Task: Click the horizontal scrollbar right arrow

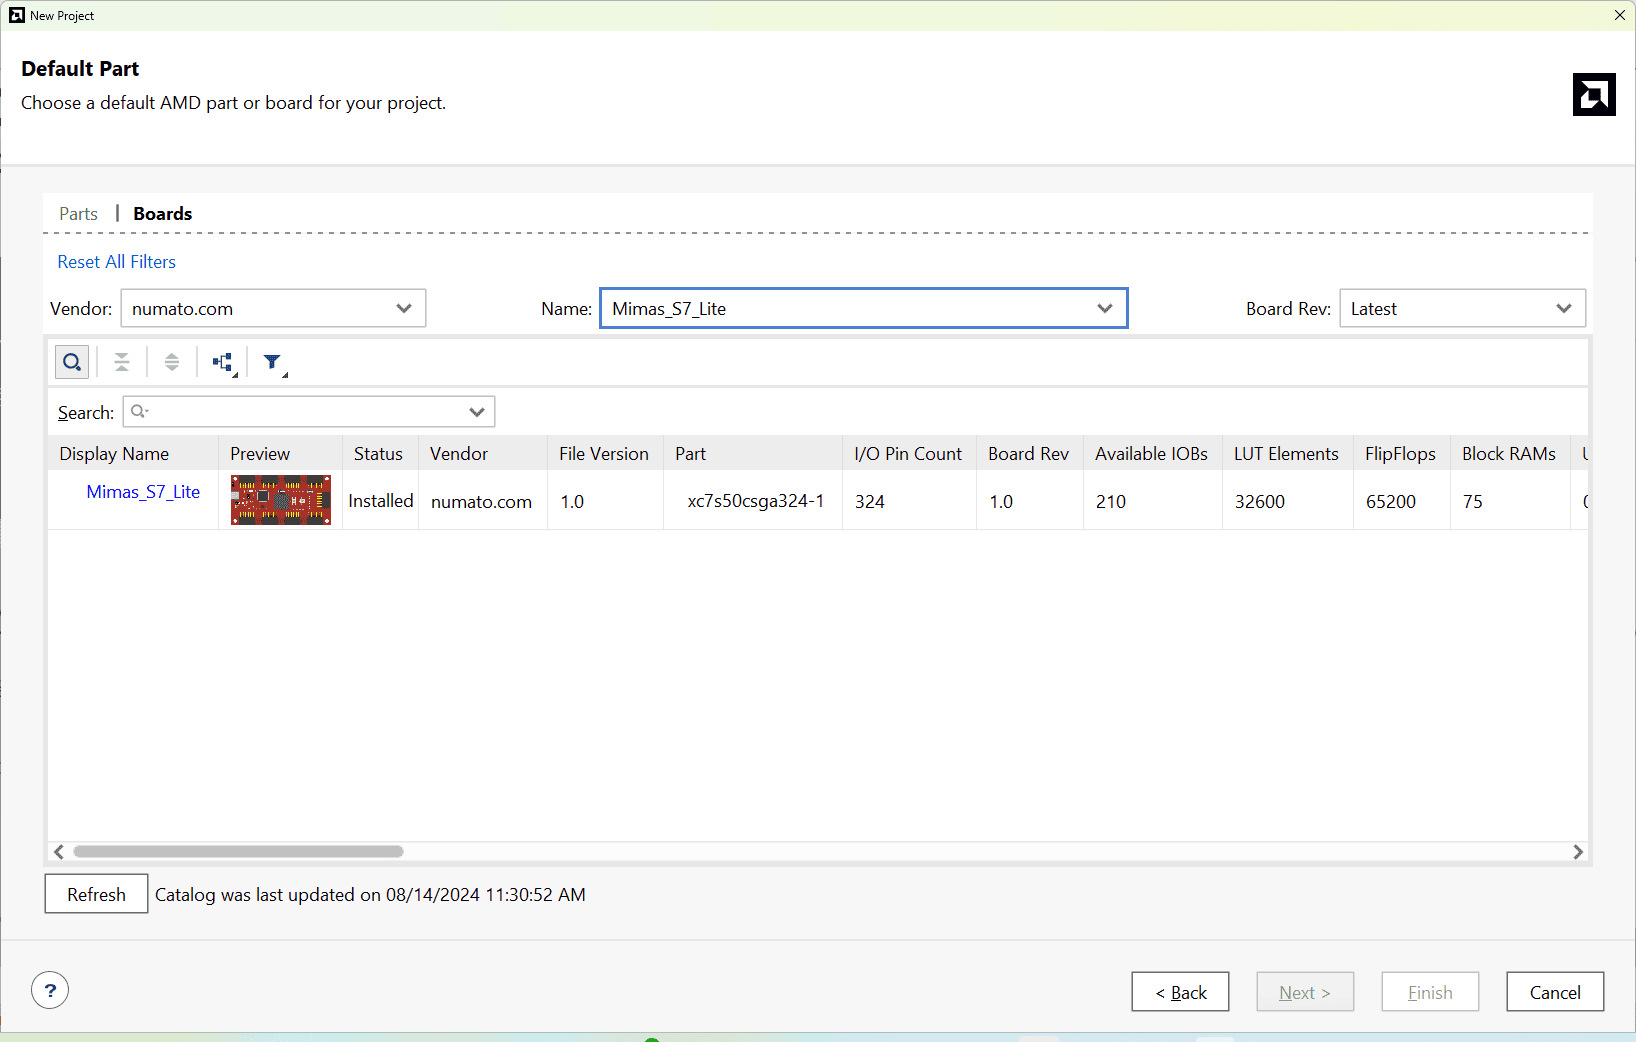Action: coord(1577,852)
